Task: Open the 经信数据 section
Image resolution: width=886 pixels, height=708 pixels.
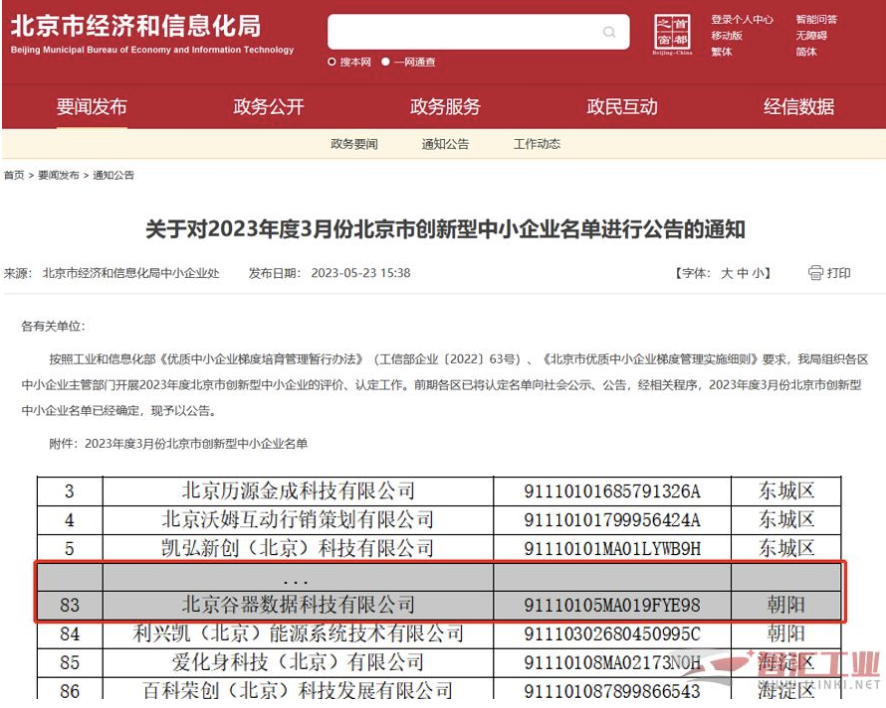Action: [x=799, y=107]
